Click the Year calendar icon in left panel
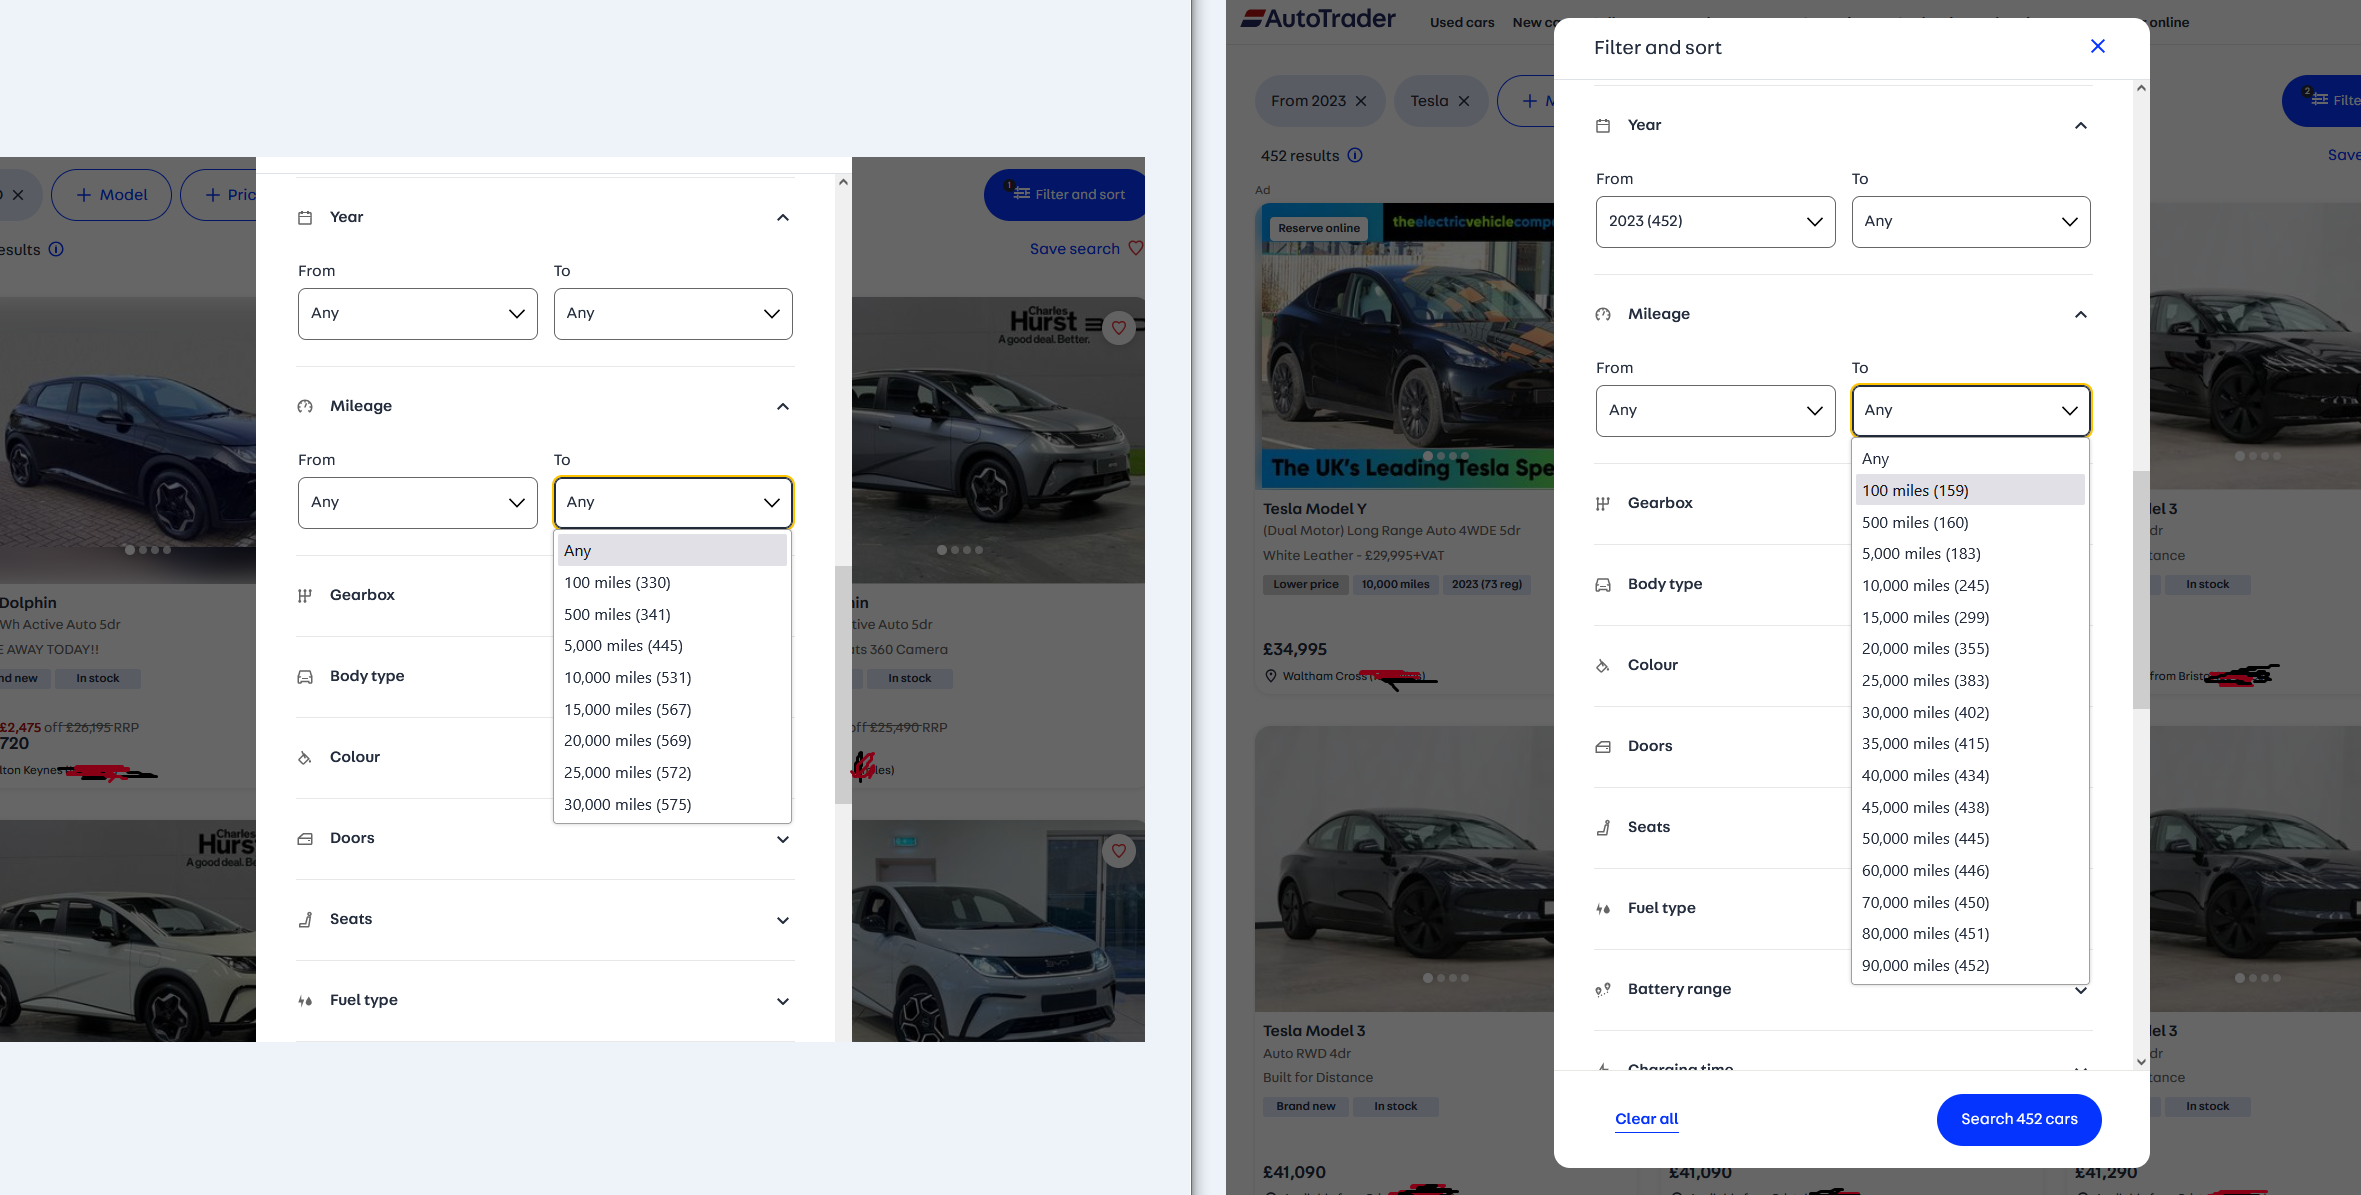 tap(305, 218)
